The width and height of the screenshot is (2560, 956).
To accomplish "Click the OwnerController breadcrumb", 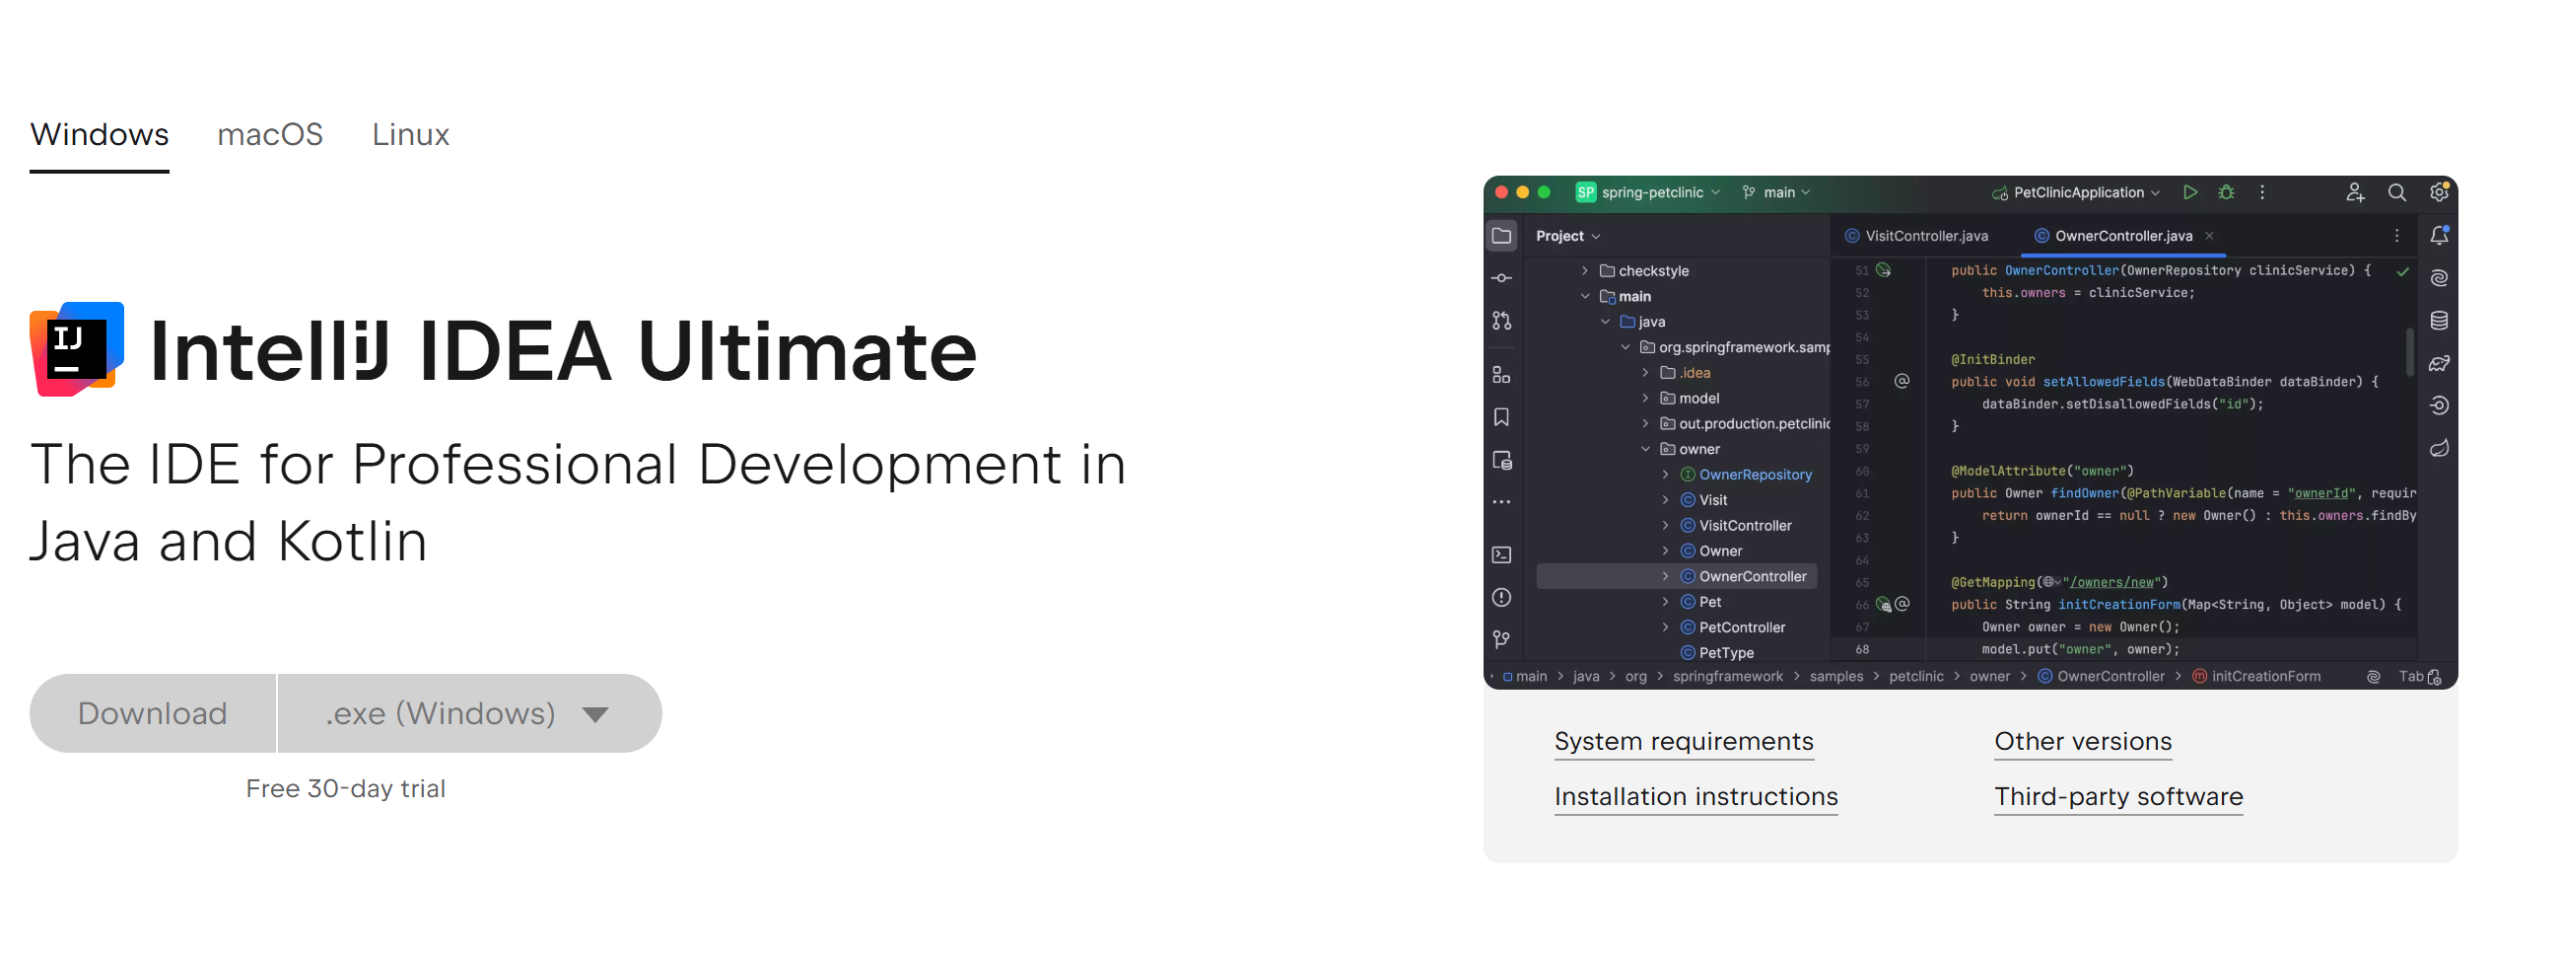I will pos(2101,676).
